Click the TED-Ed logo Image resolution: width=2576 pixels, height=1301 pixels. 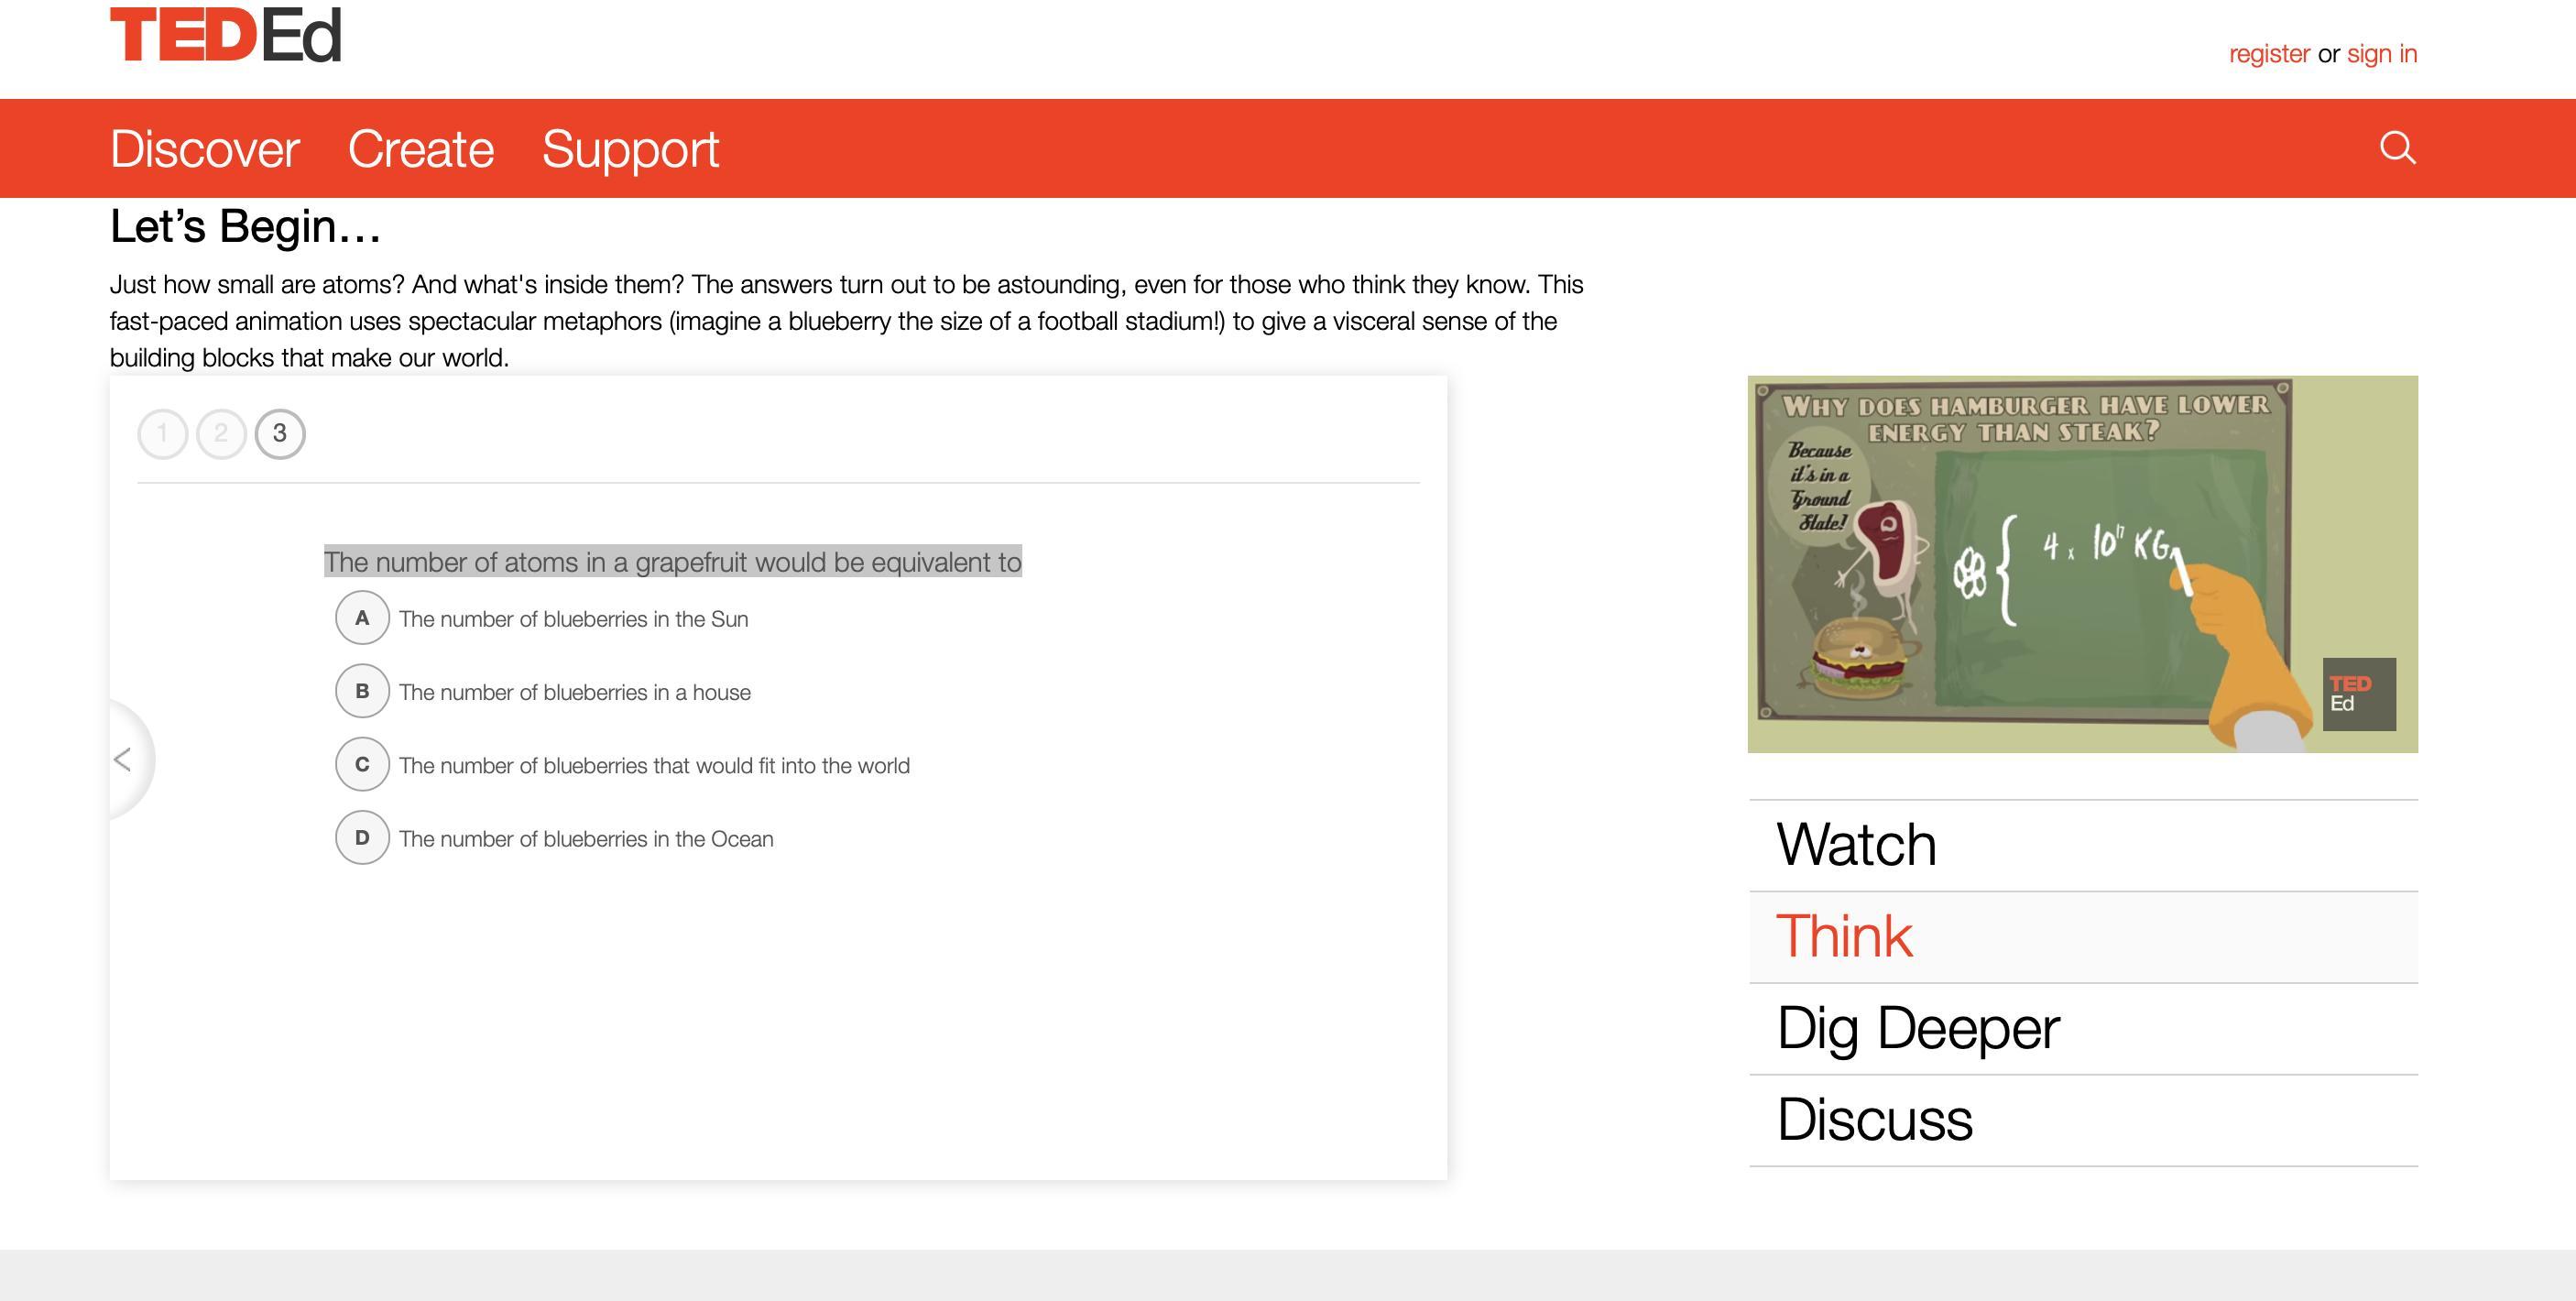(225, 35)
